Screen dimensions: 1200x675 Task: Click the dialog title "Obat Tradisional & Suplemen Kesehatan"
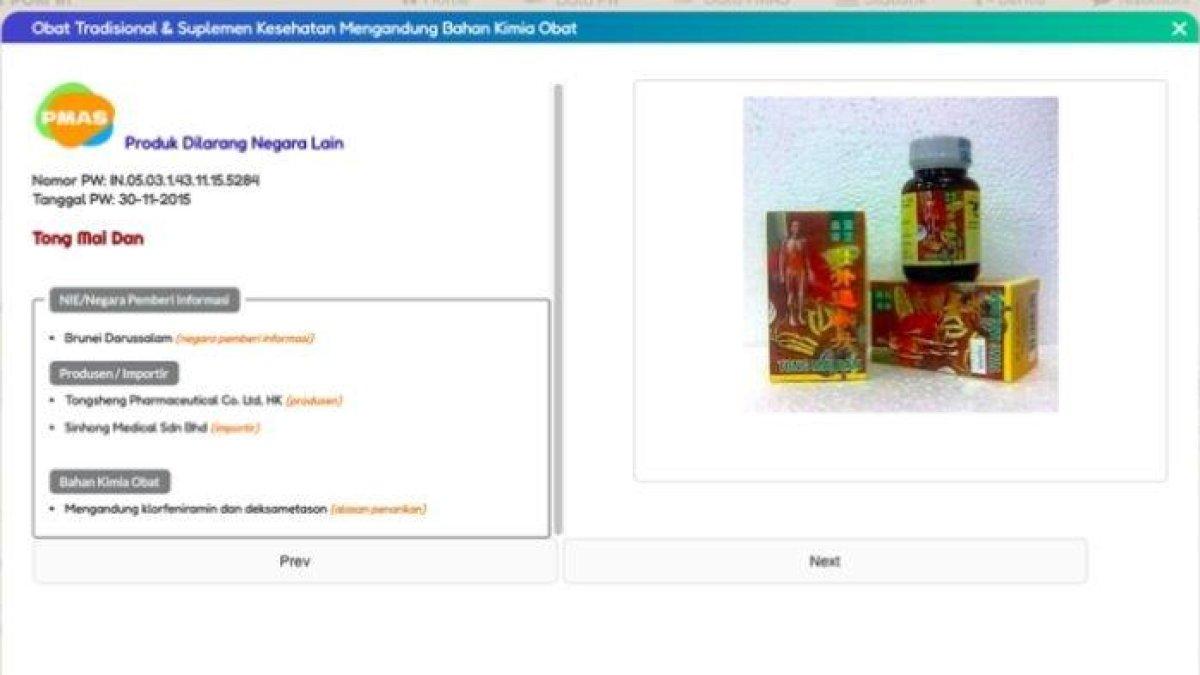(185, 28)
